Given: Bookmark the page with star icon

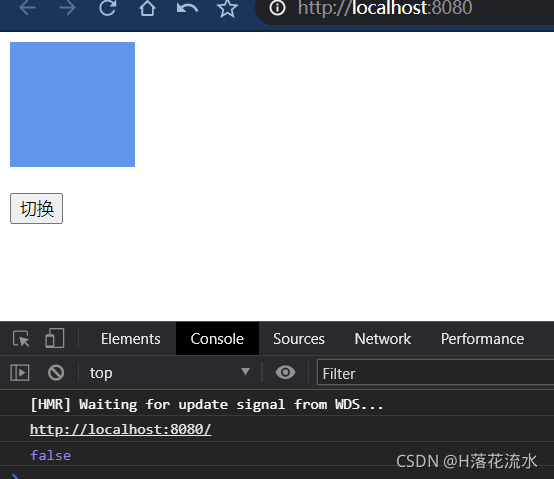Looking at the screenshot, I should pyautogui.click(x=227, y=8).
